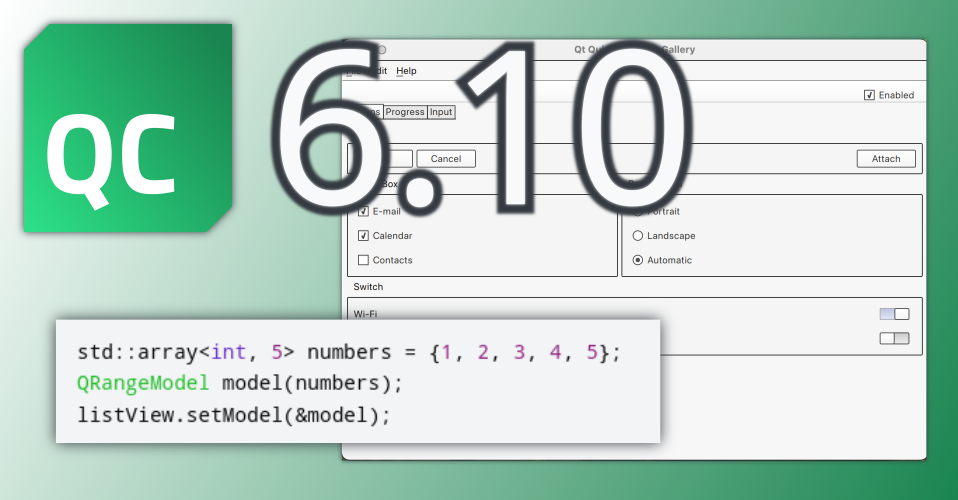Uncheck the Enabled checkbox
This screenshot has width=958, height=500.
point(870,95)
